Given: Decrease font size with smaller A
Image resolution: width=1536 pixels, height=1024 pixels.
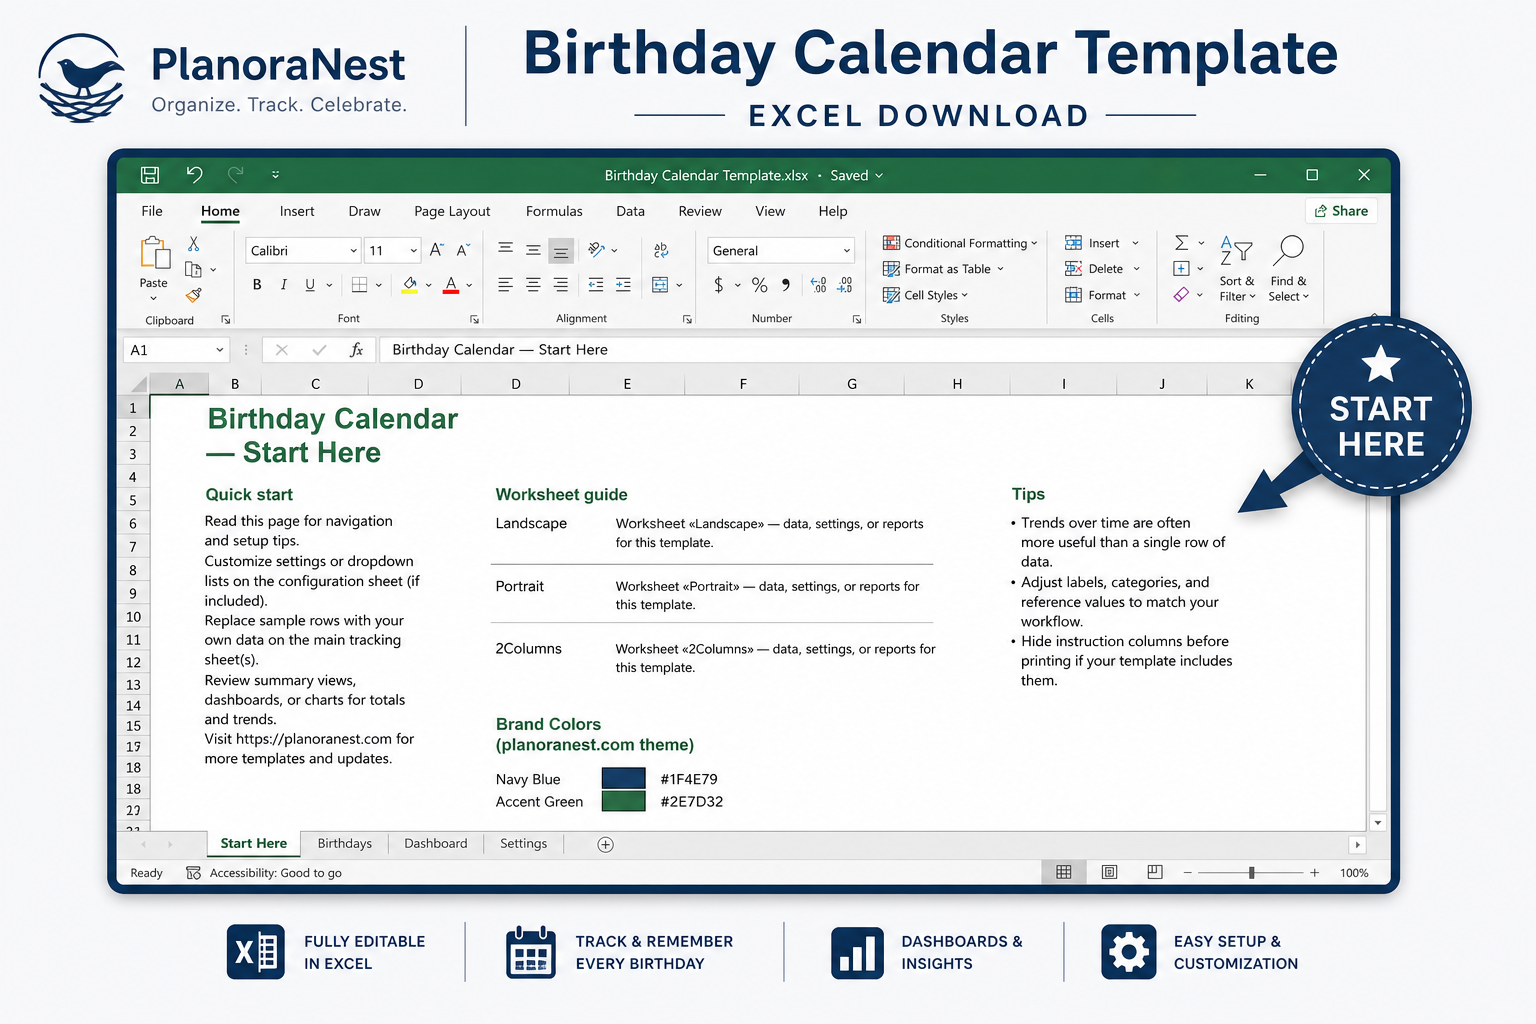Looking at the screenshot, I should point(463,250).
